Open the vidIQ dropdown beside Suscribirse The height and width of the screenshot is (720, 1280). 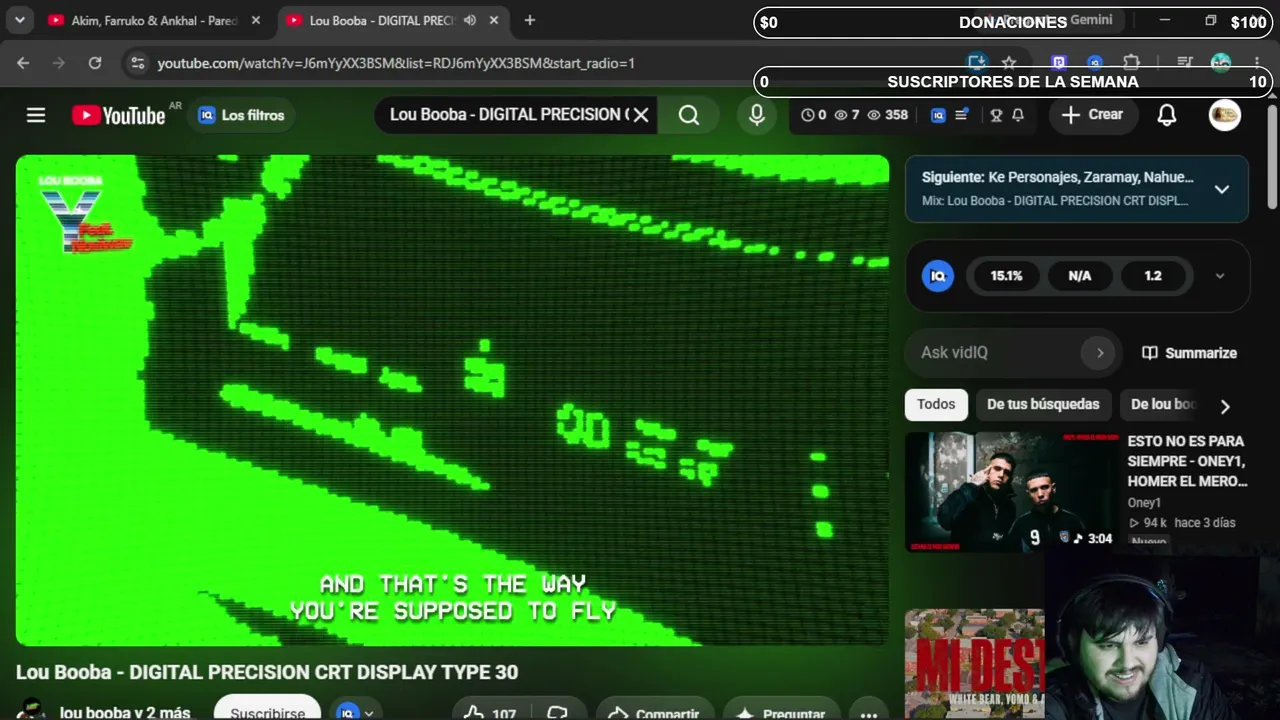click(x=357, y=711)
